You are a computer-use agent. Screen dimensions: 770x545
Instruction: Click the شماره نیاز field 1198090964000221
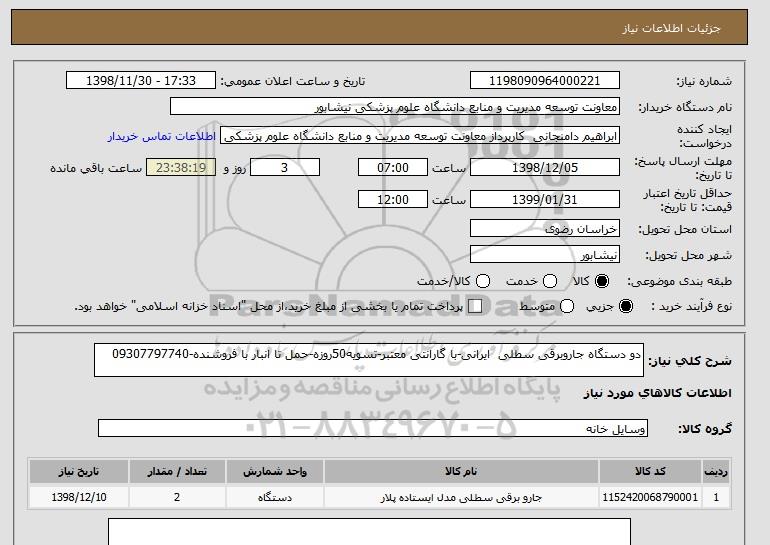tap(545, 81)
